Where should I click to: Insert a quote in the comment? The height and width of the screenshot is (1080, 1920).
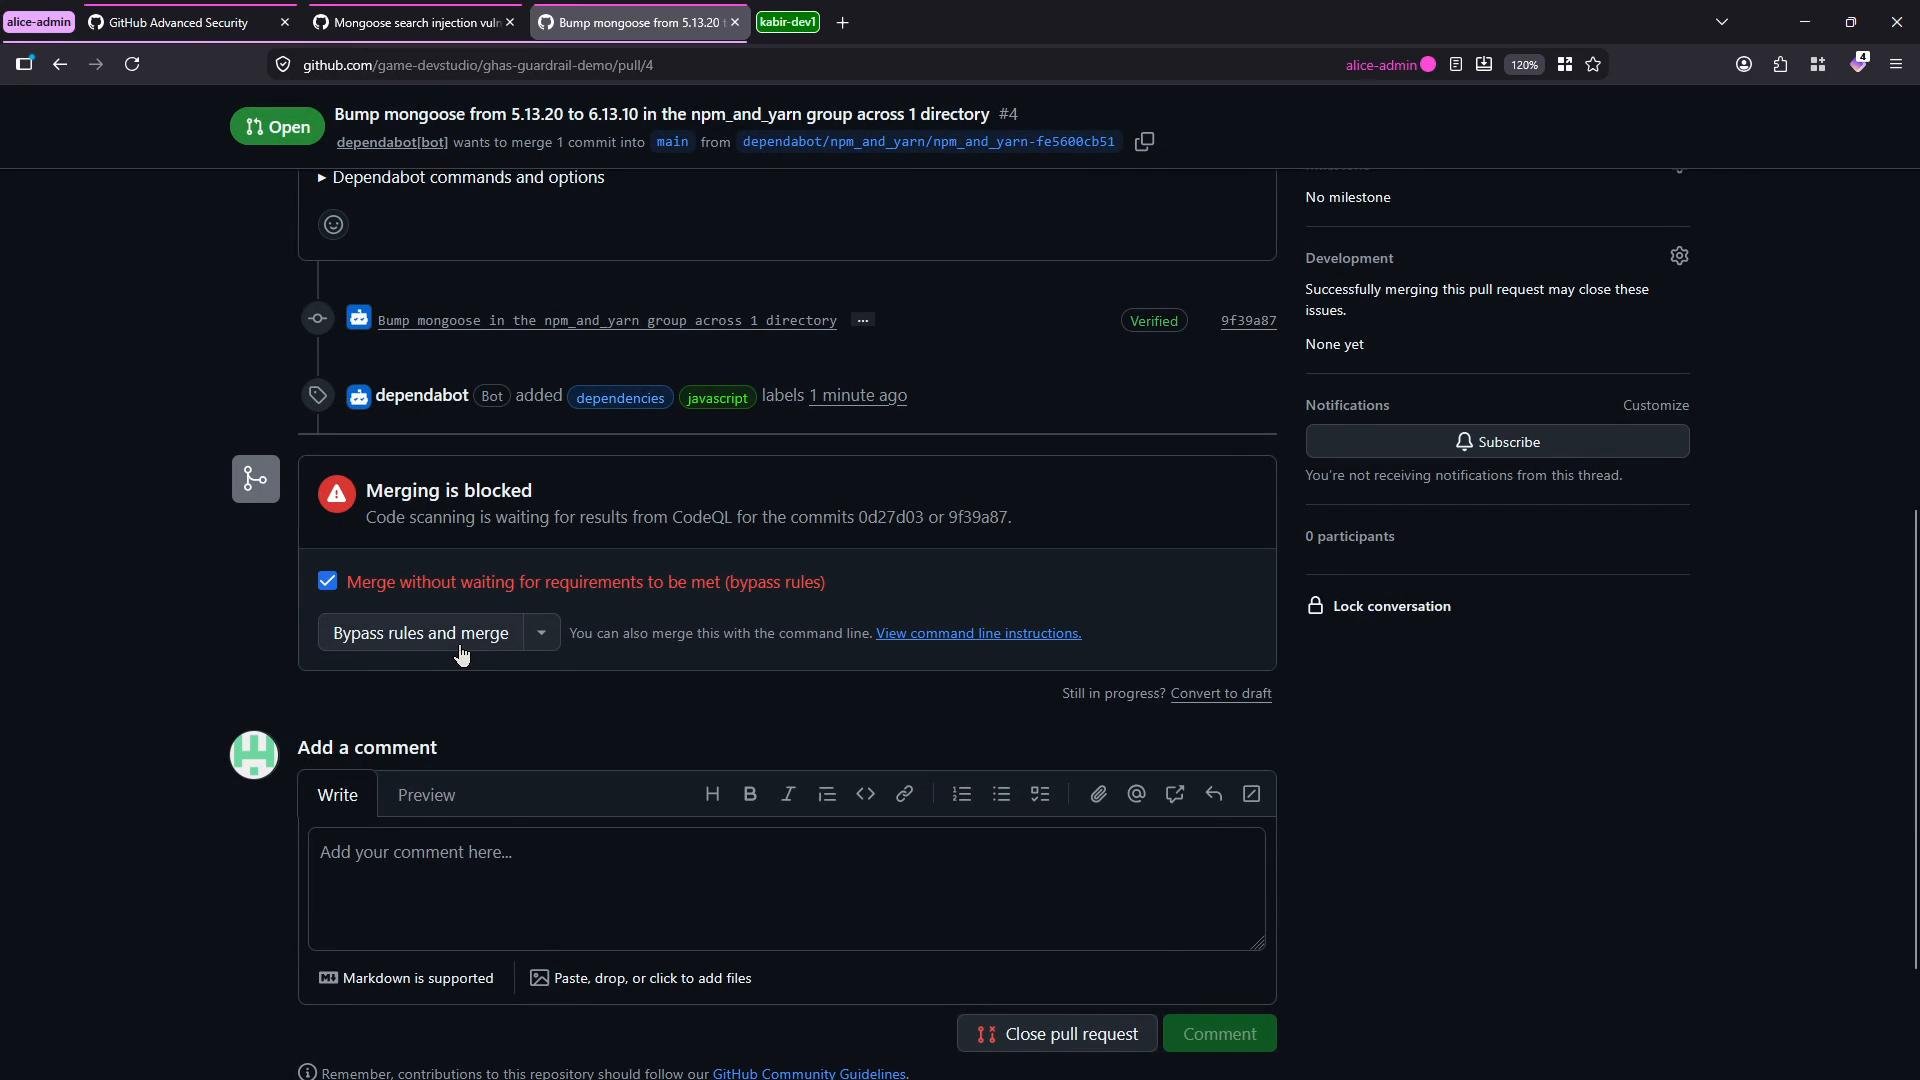click(827, 794)
